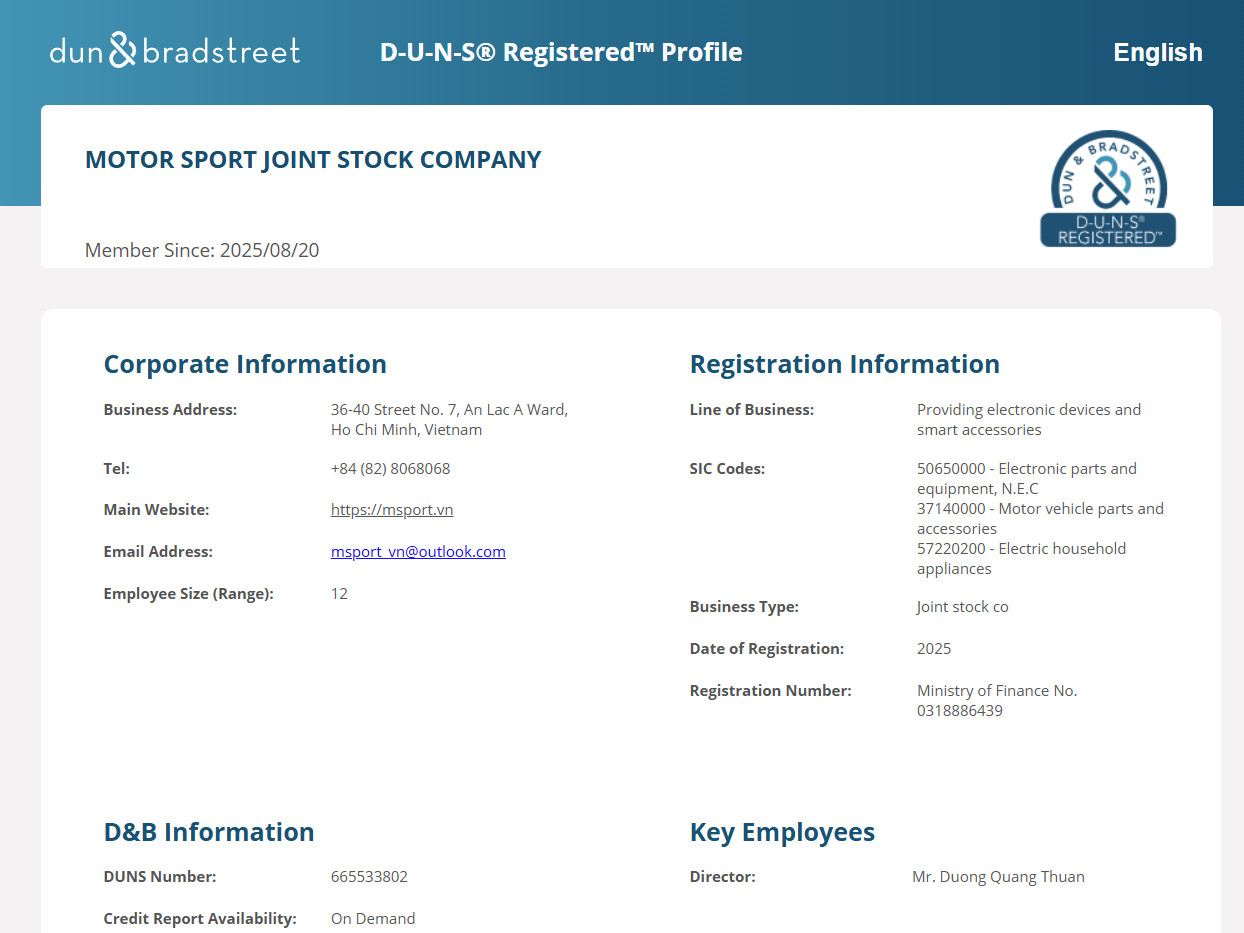Click the D-U-N-S Registered seal badge
Viewport: 1244px width, 933px height.
[x=1108, y=189]
